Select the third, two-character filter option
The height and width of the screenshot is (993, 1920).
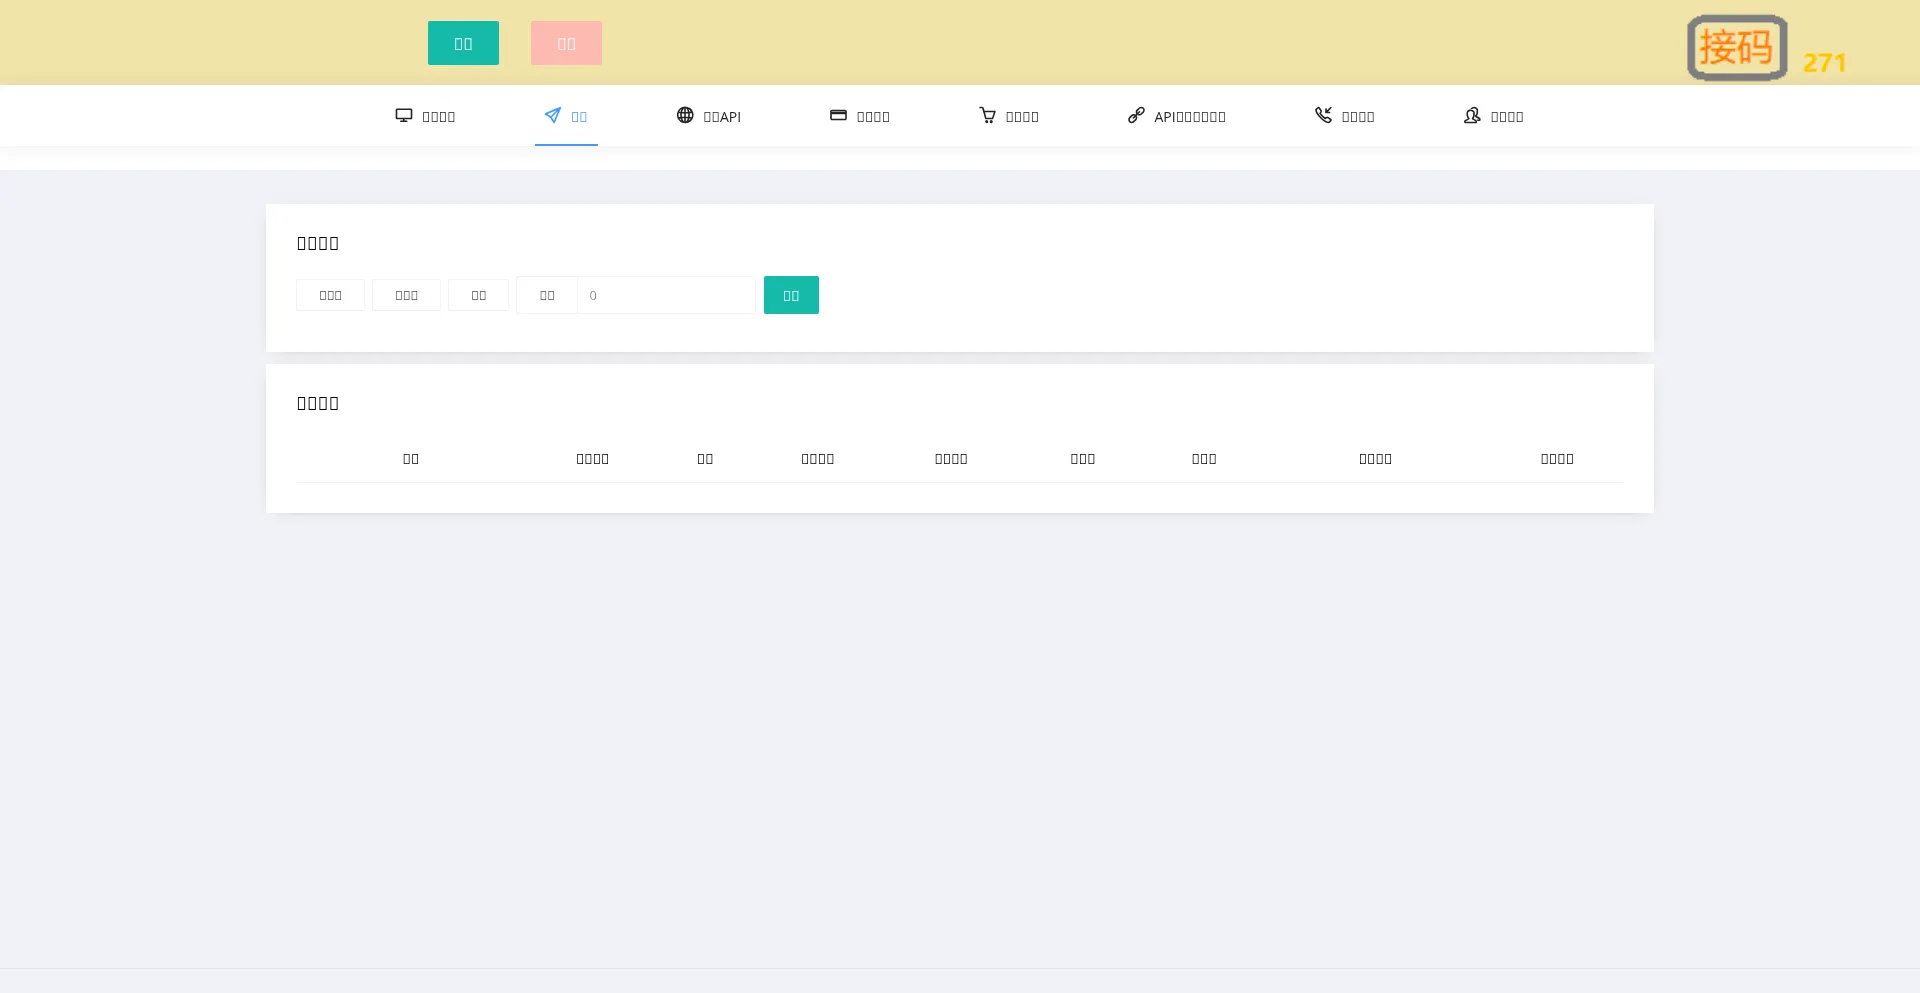[x=478, y=295]
